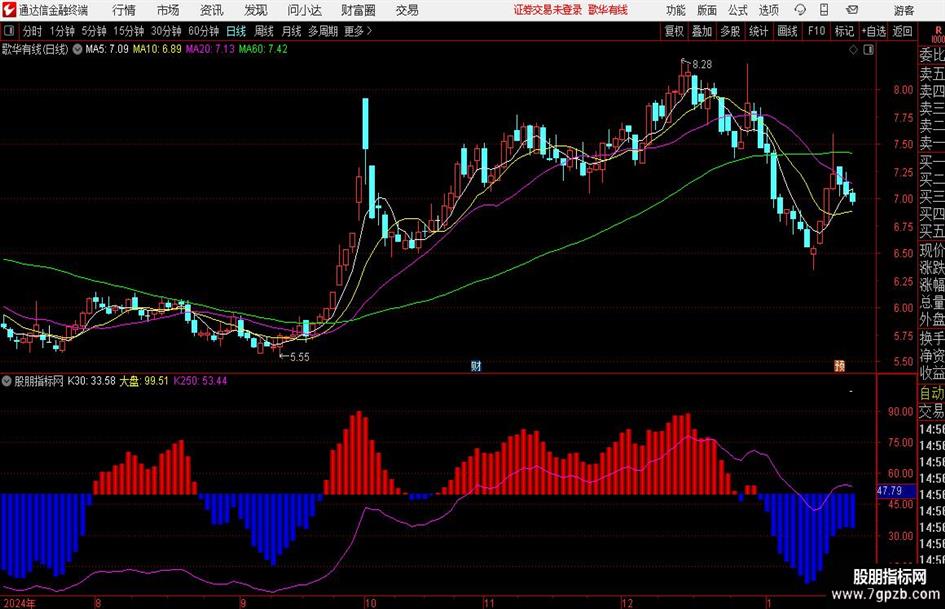Open the 问小达 menu
This screenshot has height=609, width=945.
click(x=304, y=10)
